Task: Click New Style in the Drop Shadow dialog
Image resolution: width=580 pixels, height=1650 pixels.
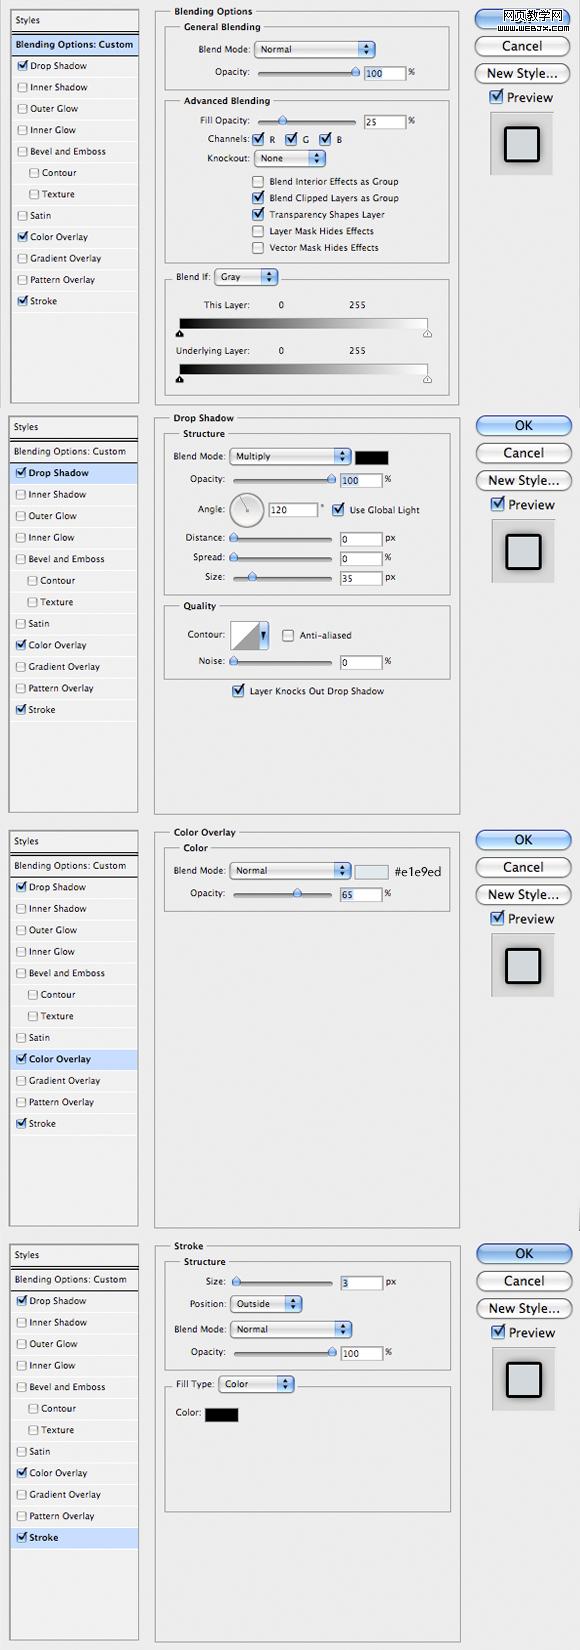Action: coord(524,480)
